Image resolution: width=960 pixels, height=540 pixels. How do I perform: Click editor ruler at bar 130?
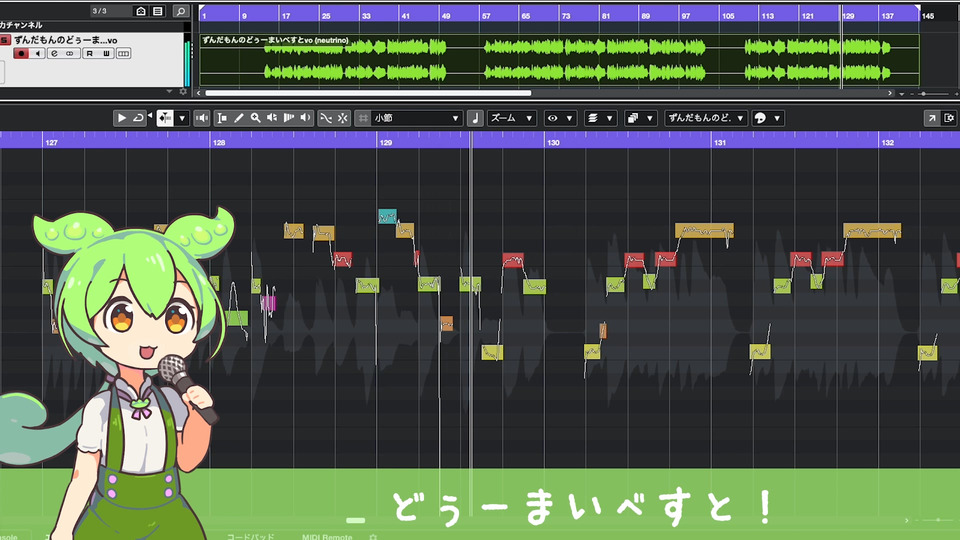point(553,142)
